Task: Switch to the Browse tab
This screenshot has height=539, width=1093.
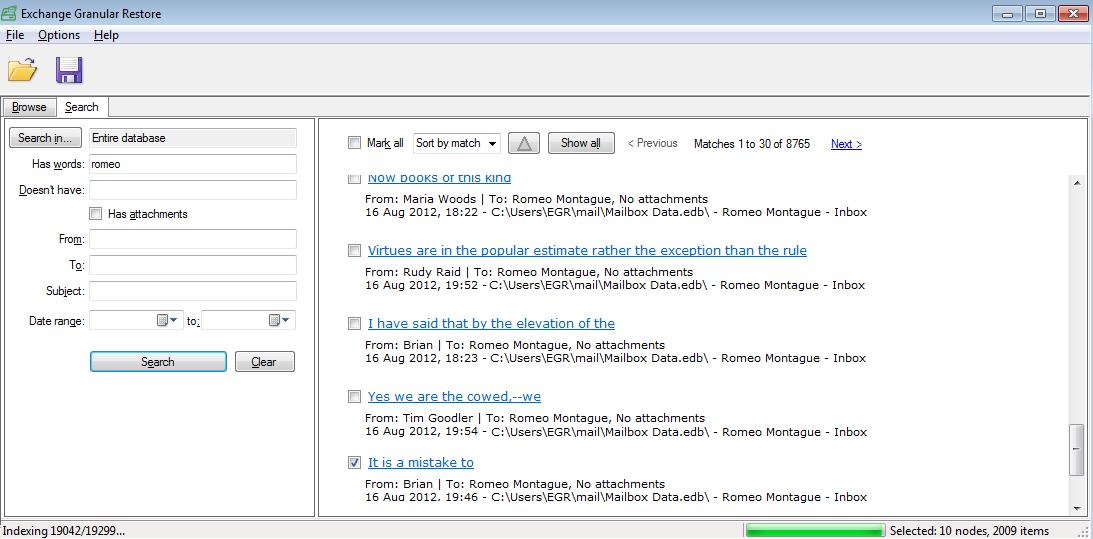Action: click(29, 107)
